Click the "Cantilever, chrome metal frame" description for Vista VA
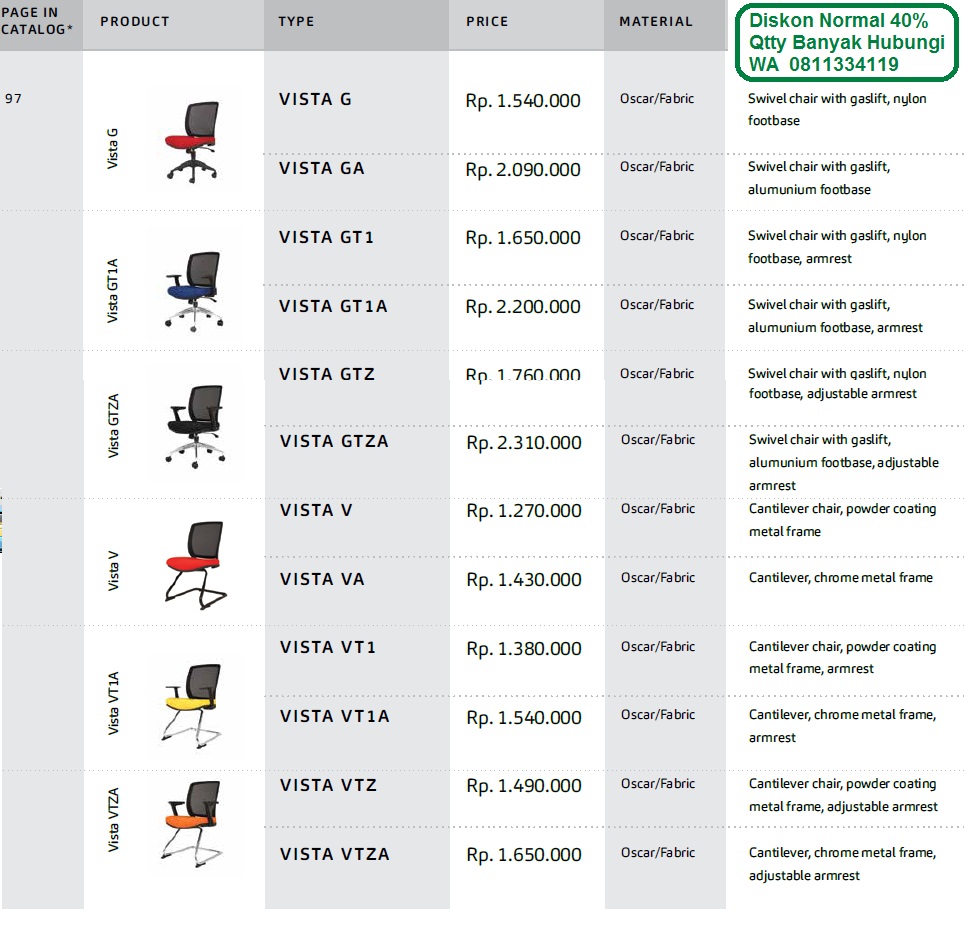This screenshot has height=928, width=964. coord(840,577)
